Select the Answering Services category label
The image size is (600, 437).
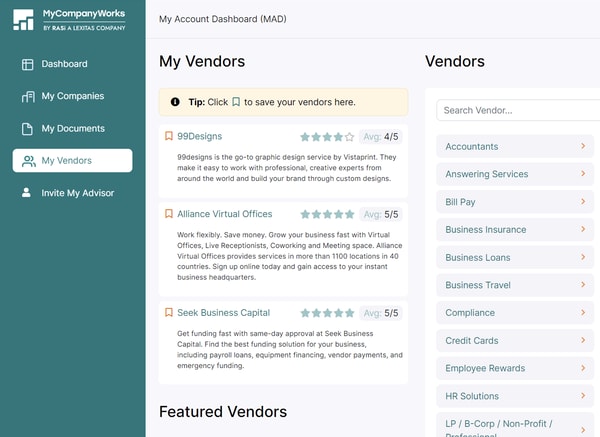487,174
